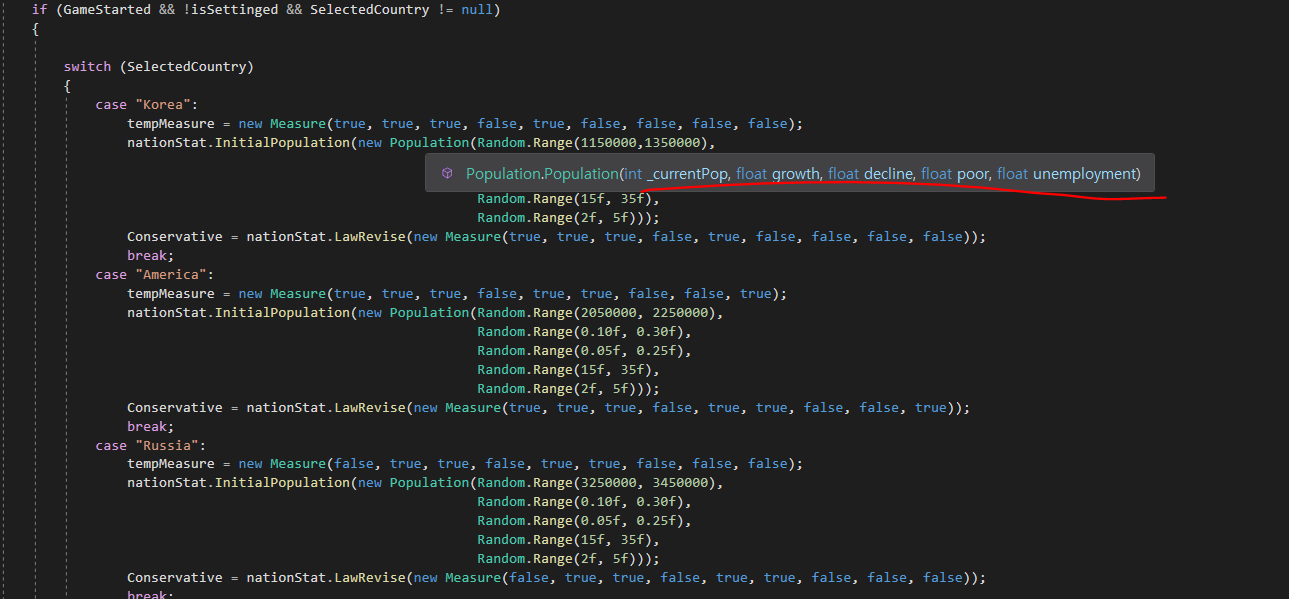The width and height of the screenshot is (1289, 599).
Task: Click the "Korea" case string
Action: [x=163, y=105]
